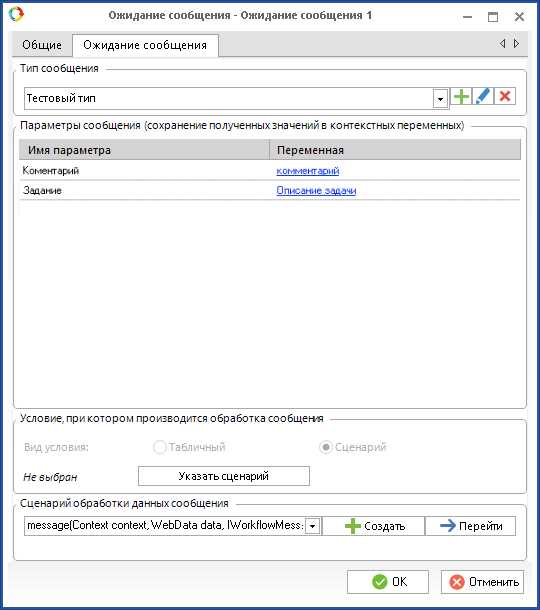The width and height of the screenshot is (540, 610).
Task: Select the Сценарий radio option
Action: point(326,447)
